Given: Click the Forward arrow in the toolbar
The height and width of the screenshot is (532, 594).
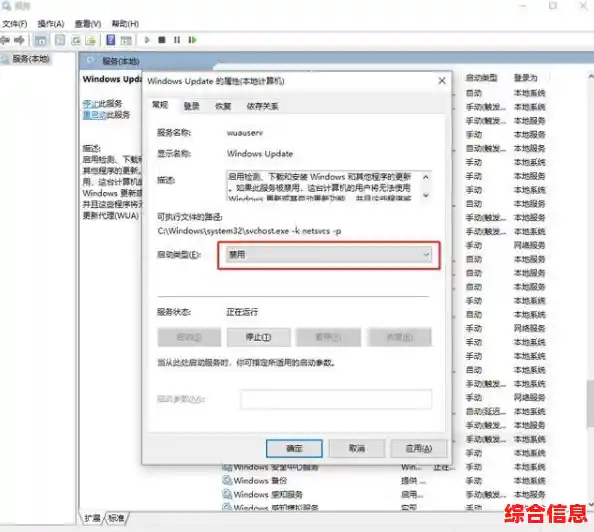Looking at the screenshot, I should click(19, 40).
